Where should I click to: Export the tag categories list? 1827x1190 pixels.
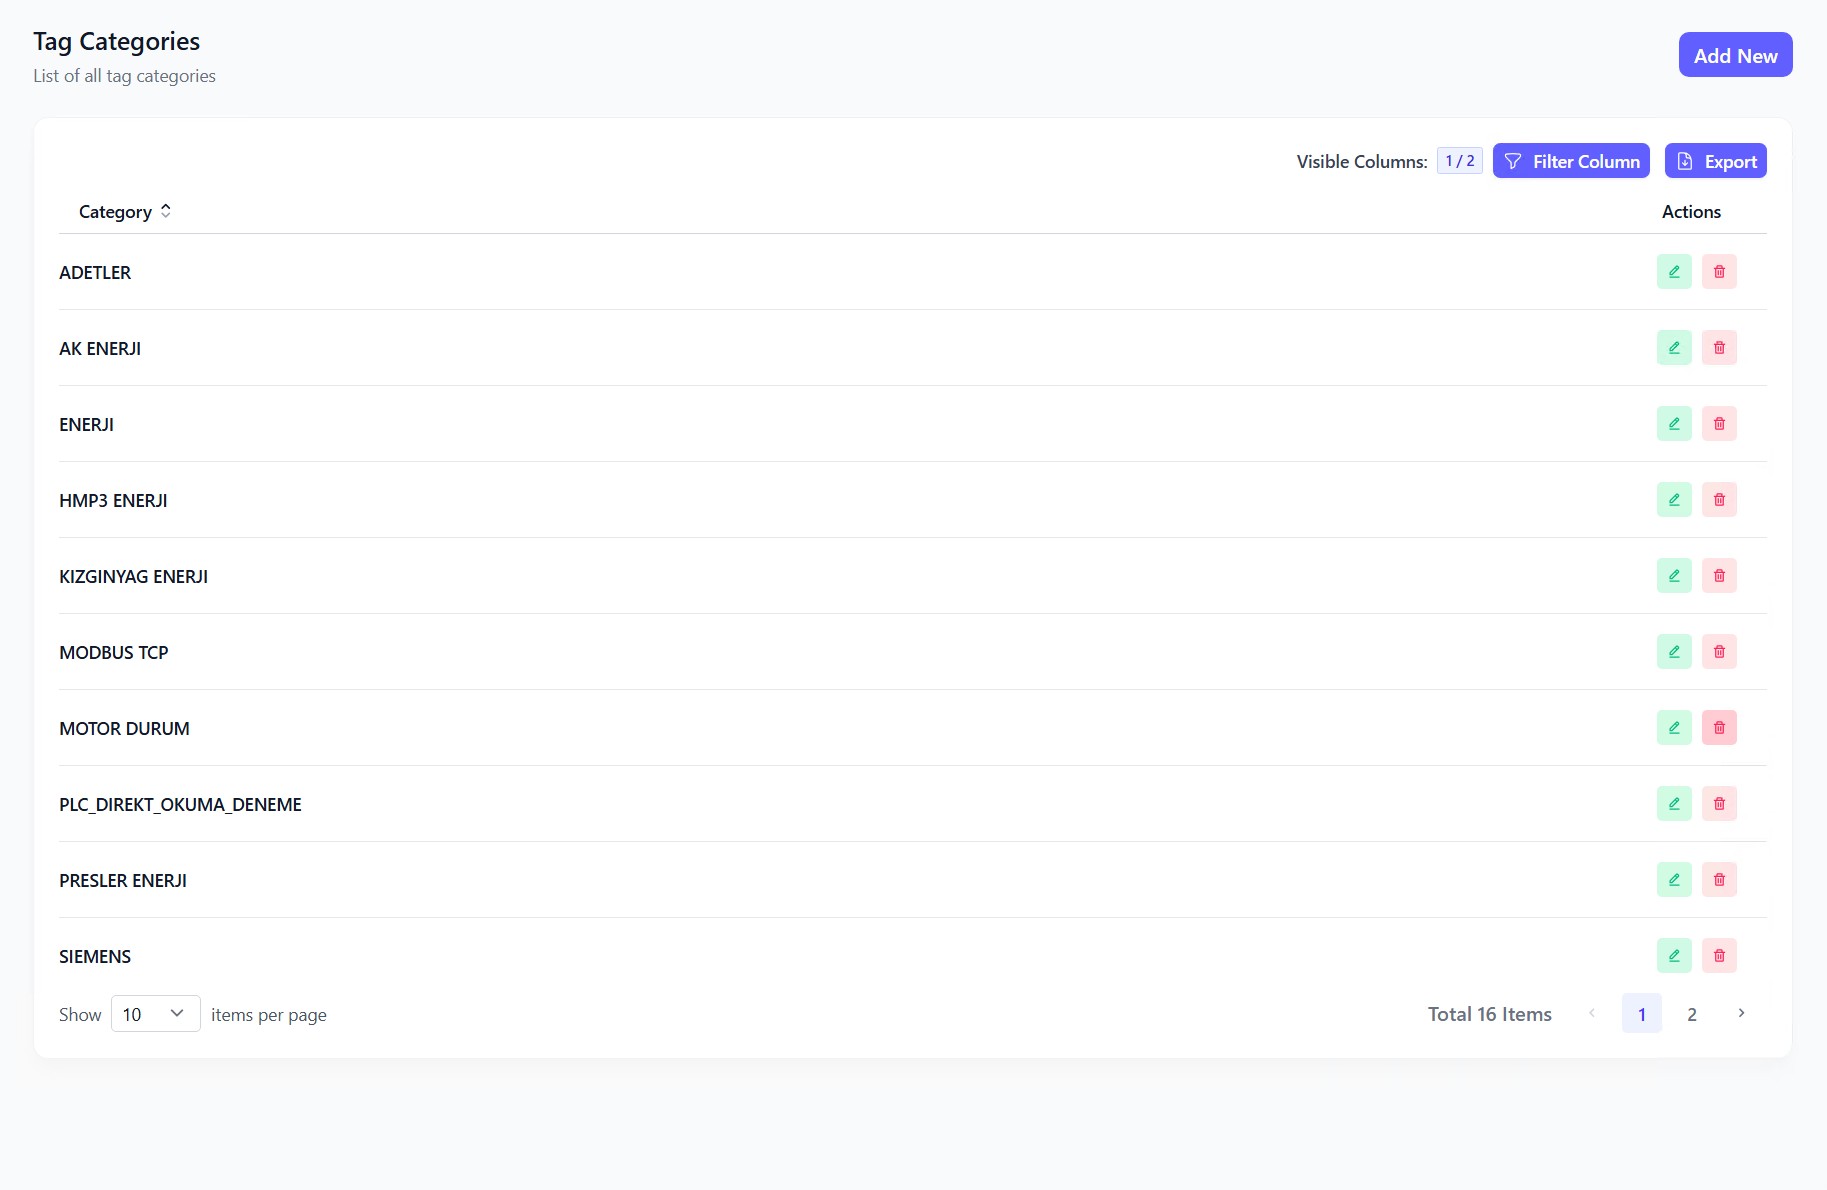click(x=1715, y=161)
